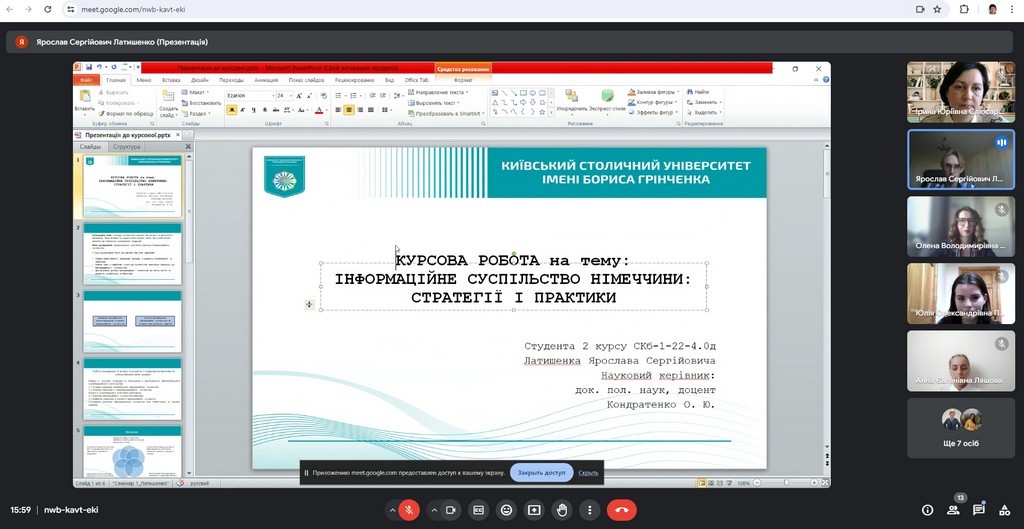The height and width of the screenshot is (529, 1024).
Task: Show the people list with 13 badge
Action: [x=953, y=510]
